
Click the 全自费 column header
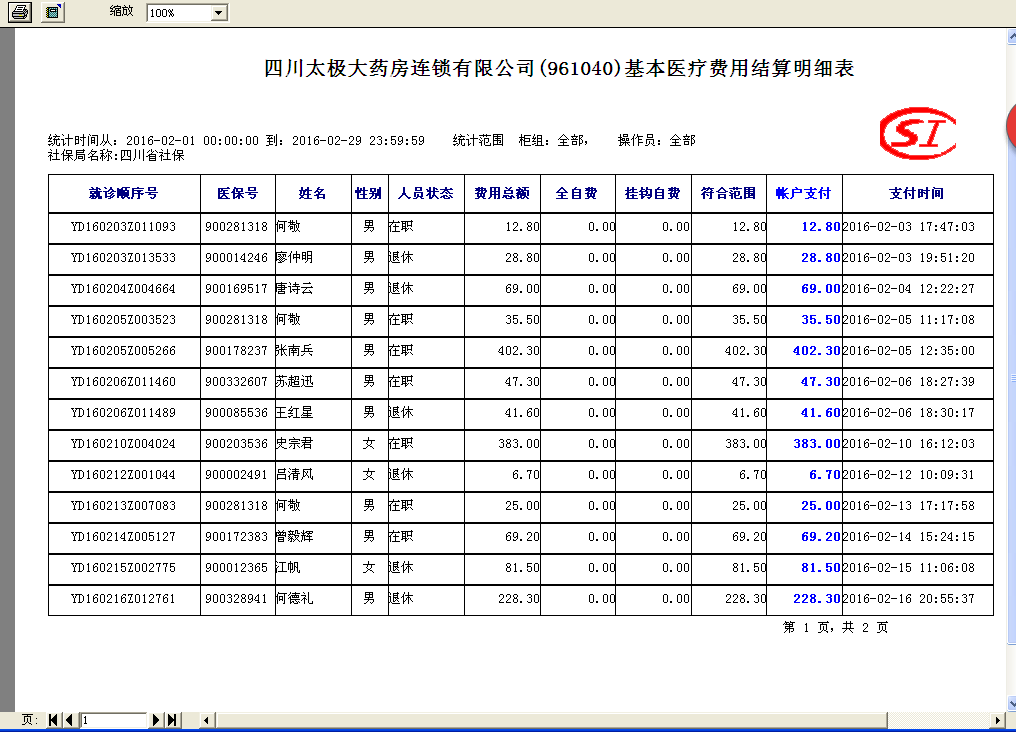tap(577, 193)
